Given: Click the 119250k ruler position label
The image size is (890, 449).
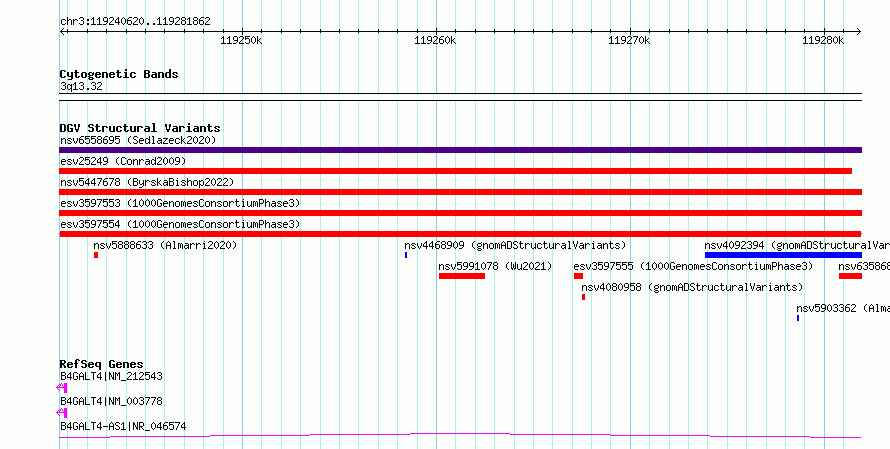Looking at the screenshot, I should (241, 41).
